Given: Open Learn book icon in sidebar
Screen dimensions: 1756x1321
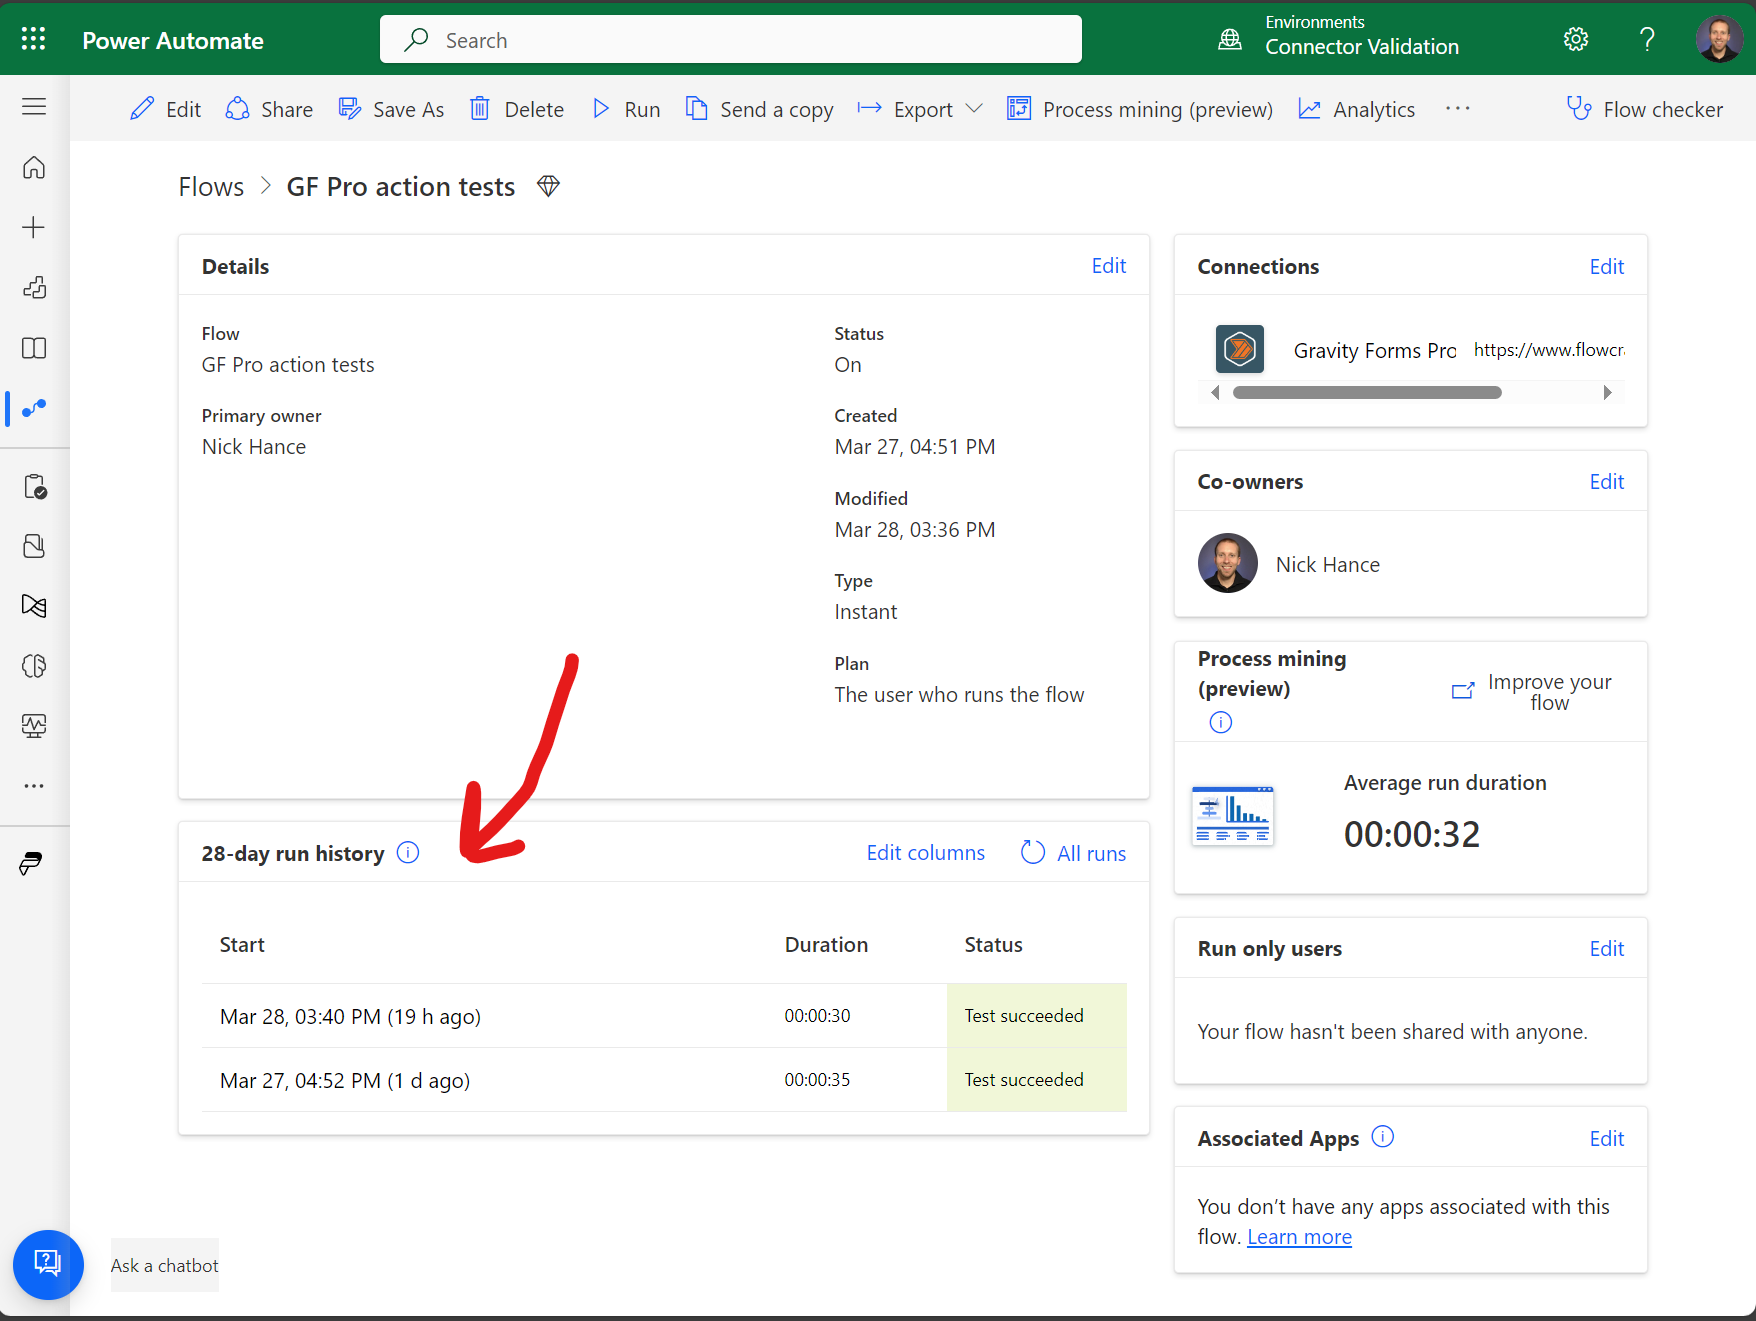Looking at the screenshot, I should pyautogui.click(x=34, y=348).
